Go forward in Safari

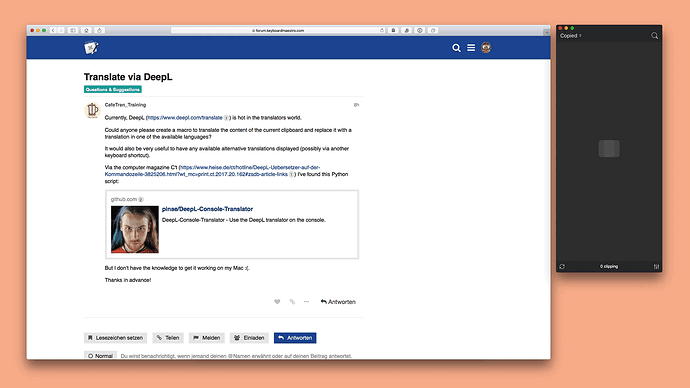61,30
